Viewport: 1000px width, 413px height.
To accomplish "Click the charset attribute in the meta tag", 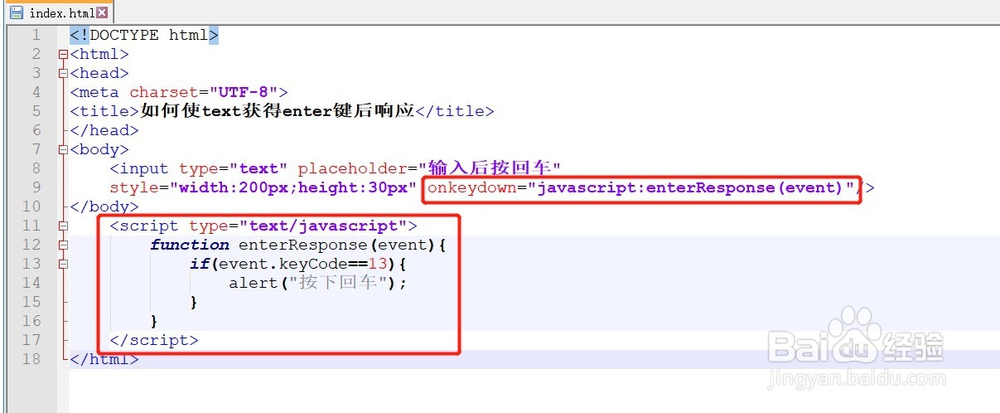I will (x=164, y=92).
